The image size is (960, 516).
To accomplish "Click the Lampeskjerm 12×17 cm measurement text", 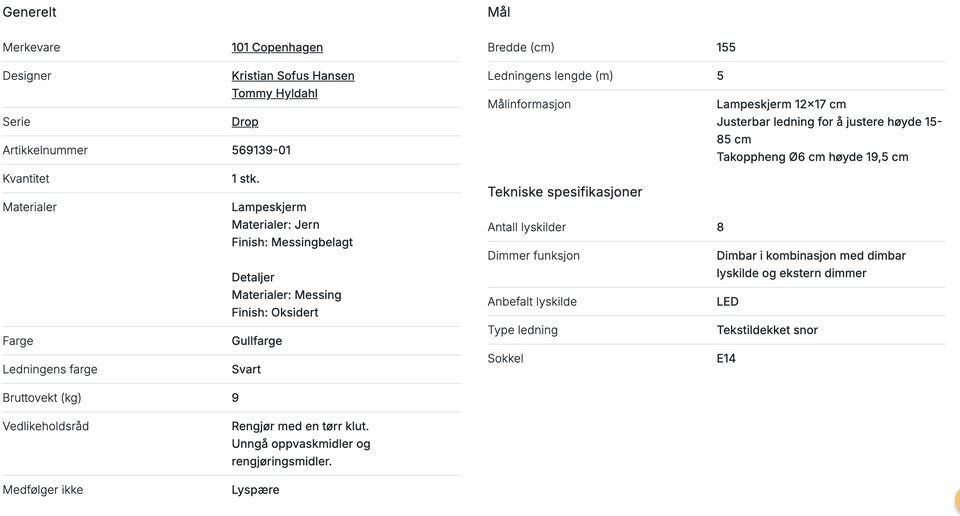I will tap(781, 104).
